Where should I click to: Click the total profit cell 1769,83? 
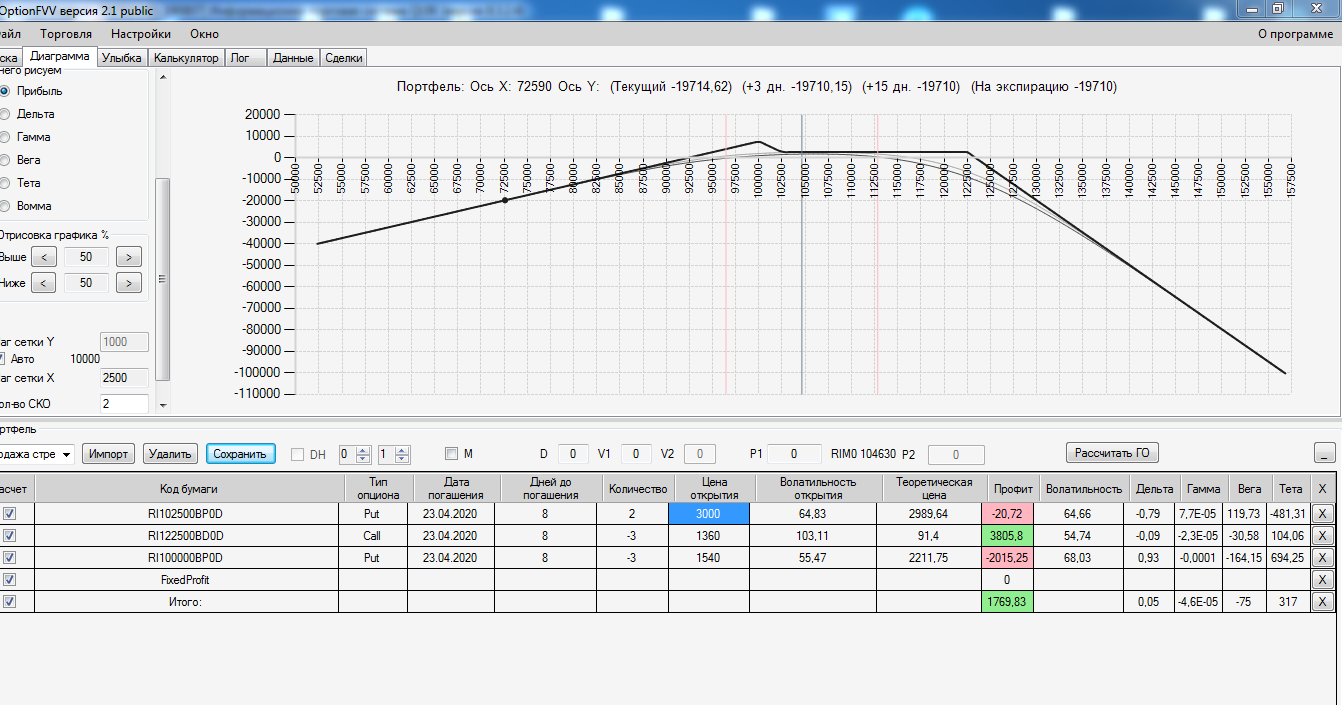click(x=1008, y=601)
